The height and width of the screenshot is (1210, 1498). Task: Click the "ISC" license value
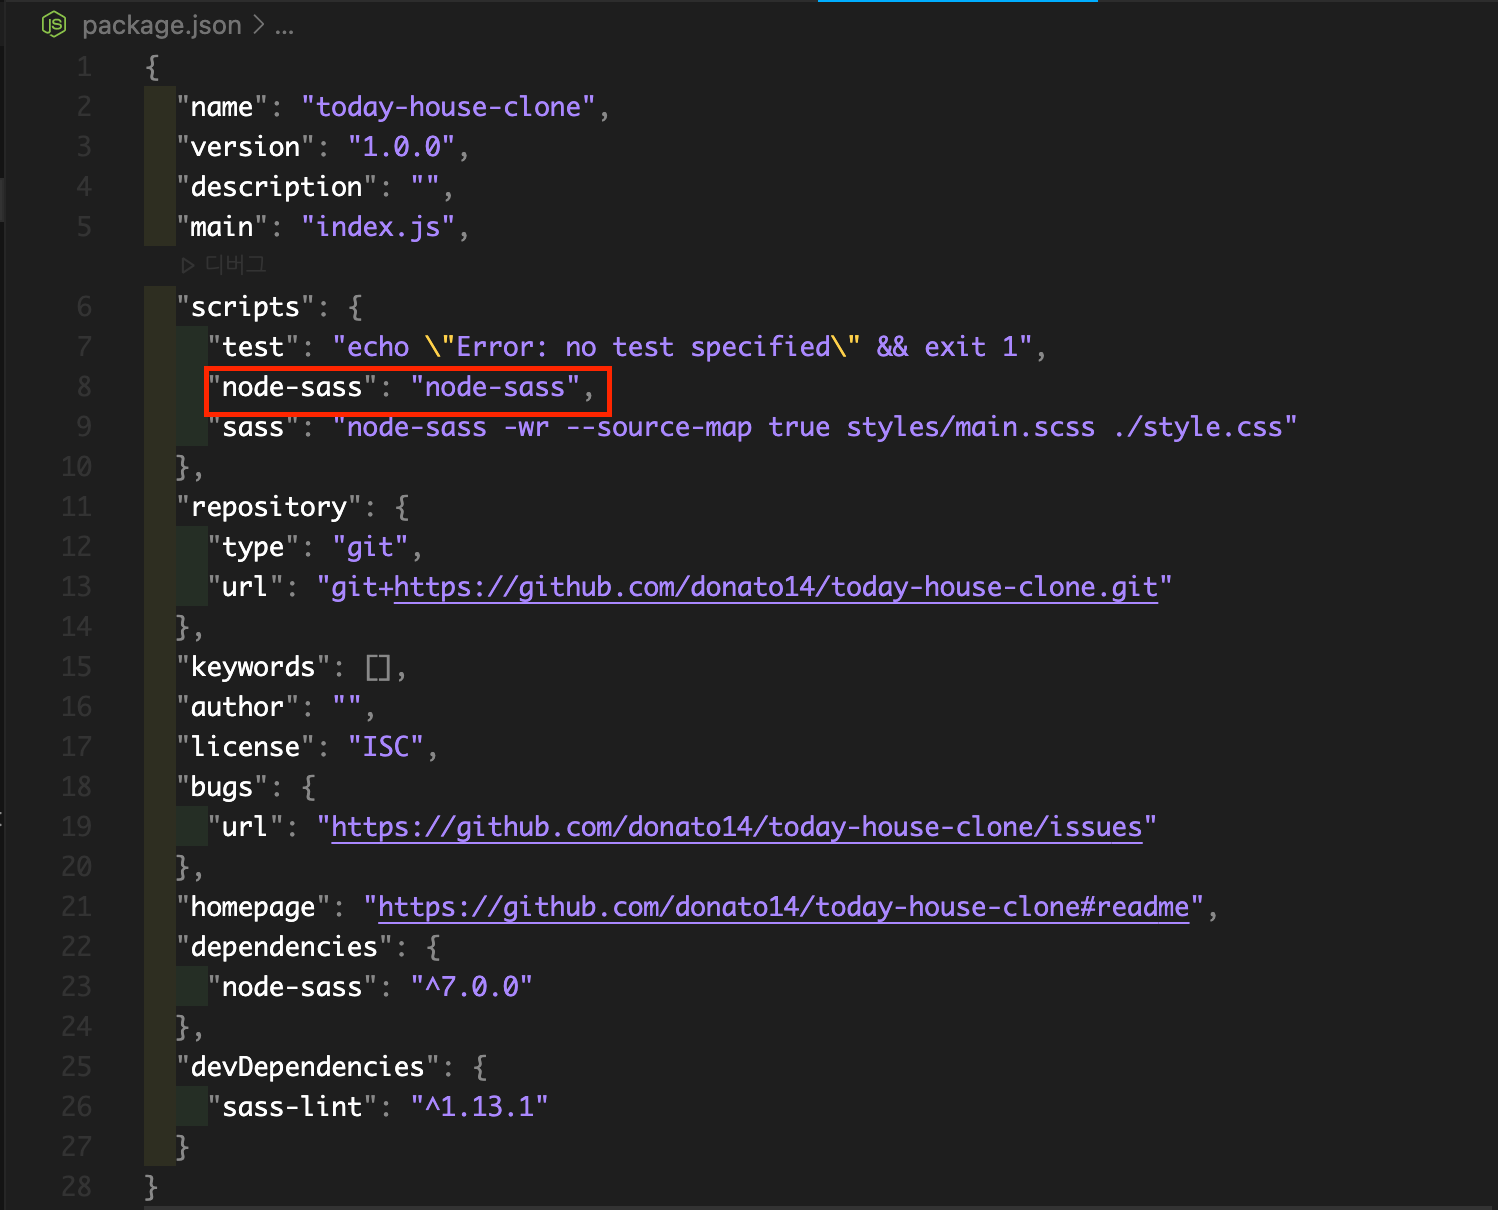pyautogui.click(x=386, y=747)
